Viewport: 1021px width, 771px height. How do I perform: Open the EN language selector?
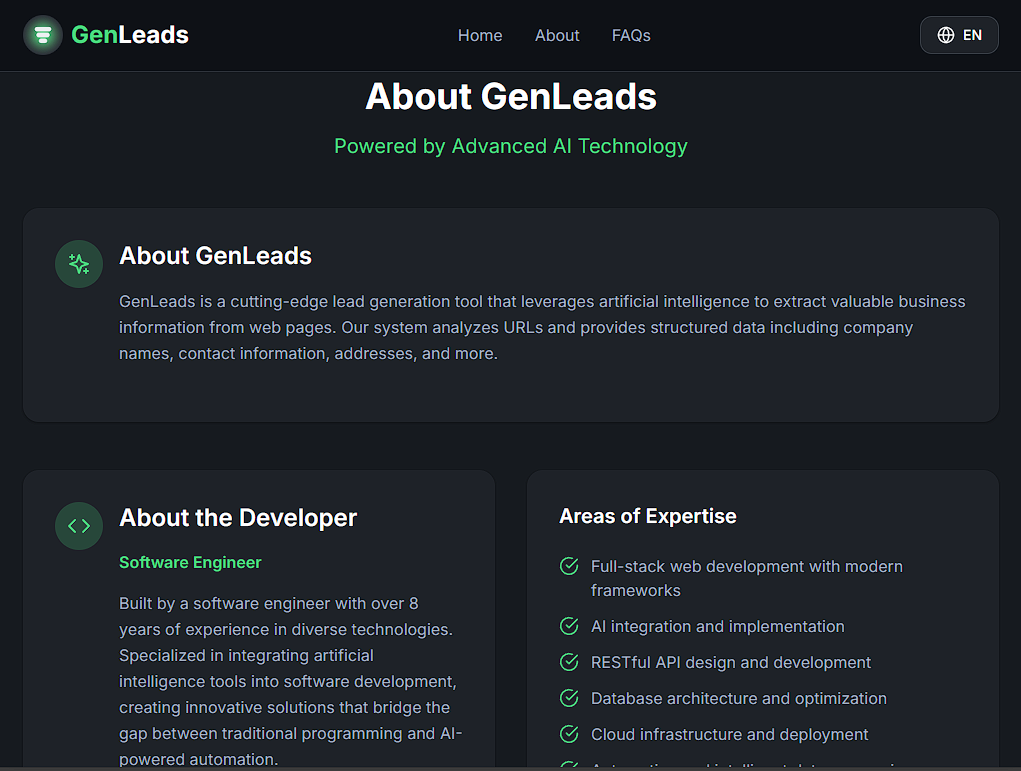point(958,35)
